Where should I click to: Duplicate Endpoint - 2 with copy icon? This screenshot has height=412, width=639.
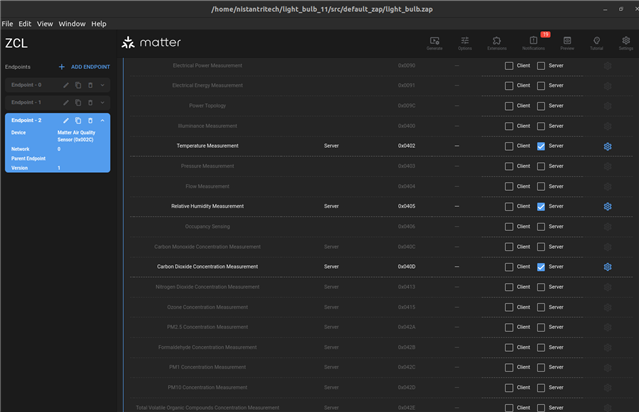point(78,121)
